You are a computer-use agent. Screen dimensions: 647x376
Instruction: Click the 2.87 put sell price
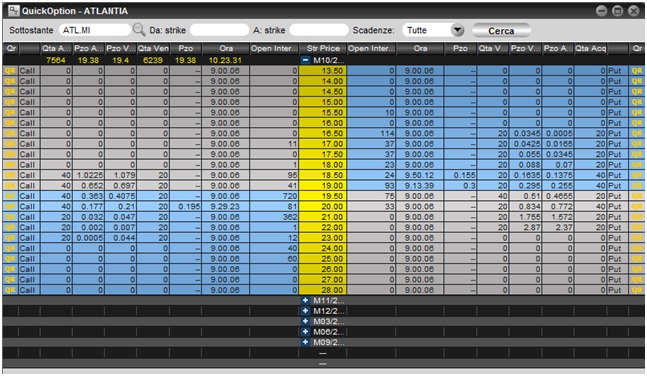tap(526, 227)
